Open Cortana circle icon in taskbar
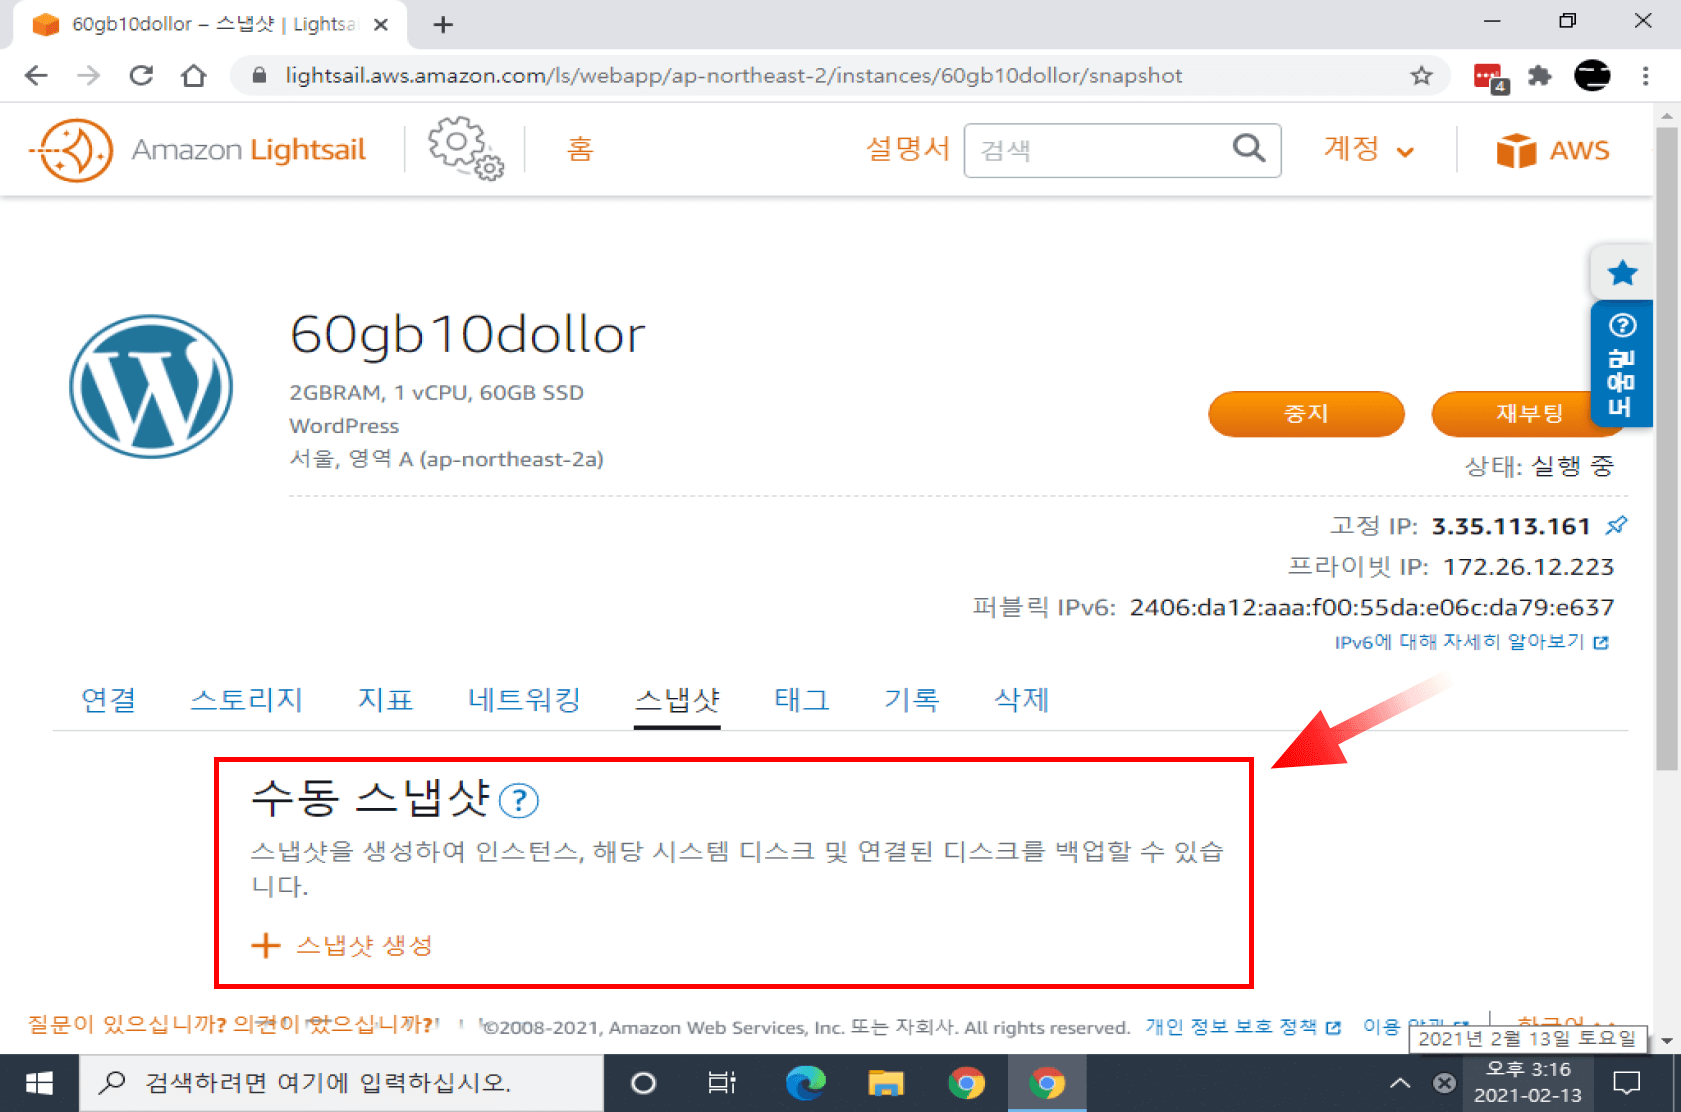This screenshot has width=1681, height=1112. tap(644, 1083)
